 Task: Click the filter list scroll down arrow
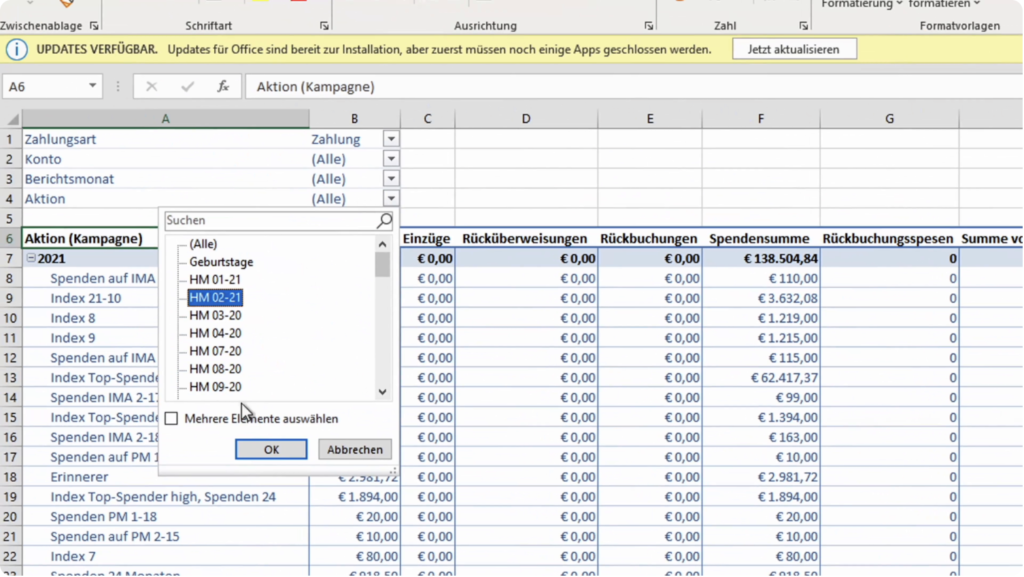click(x=383, y=392)
